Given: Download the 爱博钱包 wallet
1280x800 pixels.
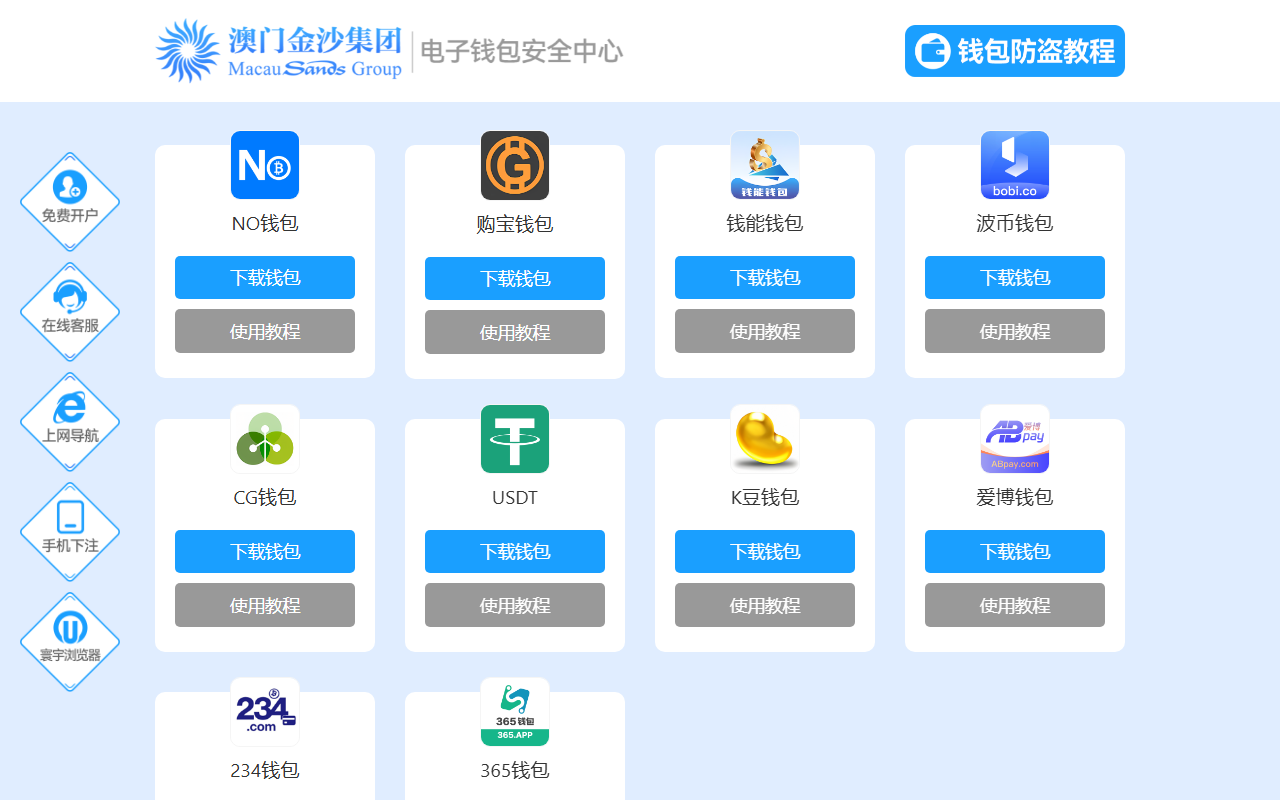Looking at the screenshot, I should [1015, 551].
